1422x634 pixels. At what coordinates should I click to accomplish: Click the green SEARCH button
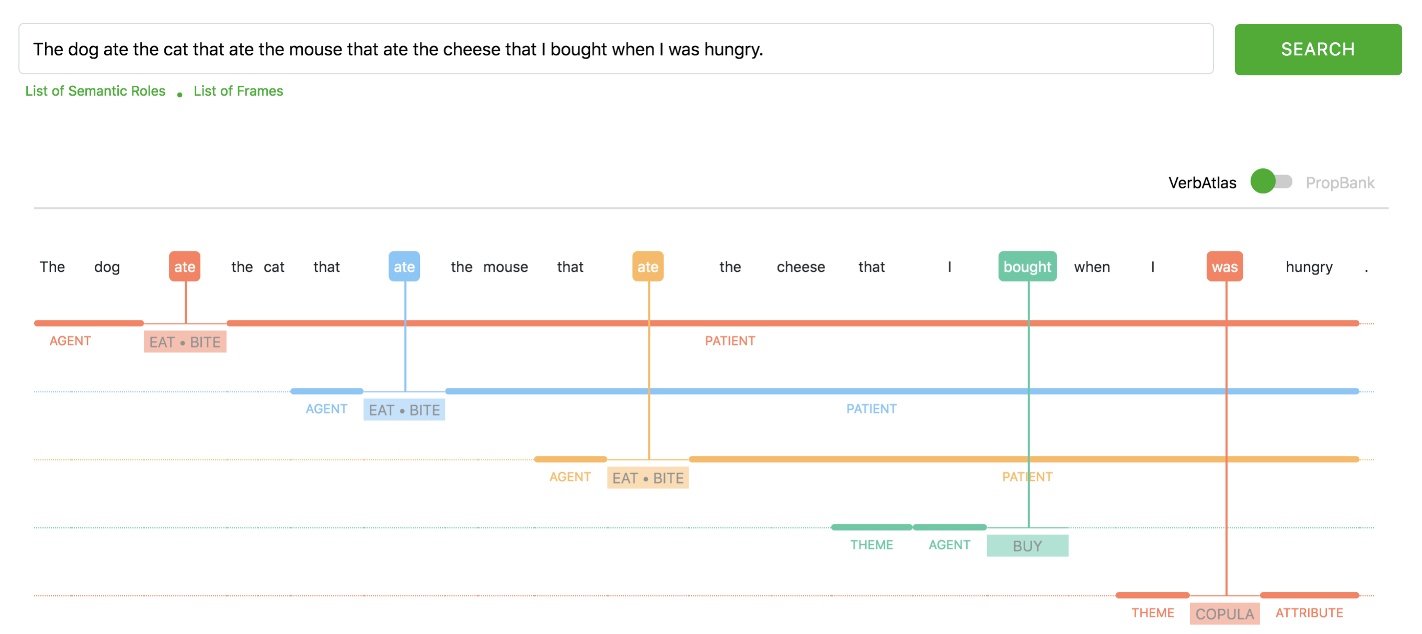tap(1317, 50)
